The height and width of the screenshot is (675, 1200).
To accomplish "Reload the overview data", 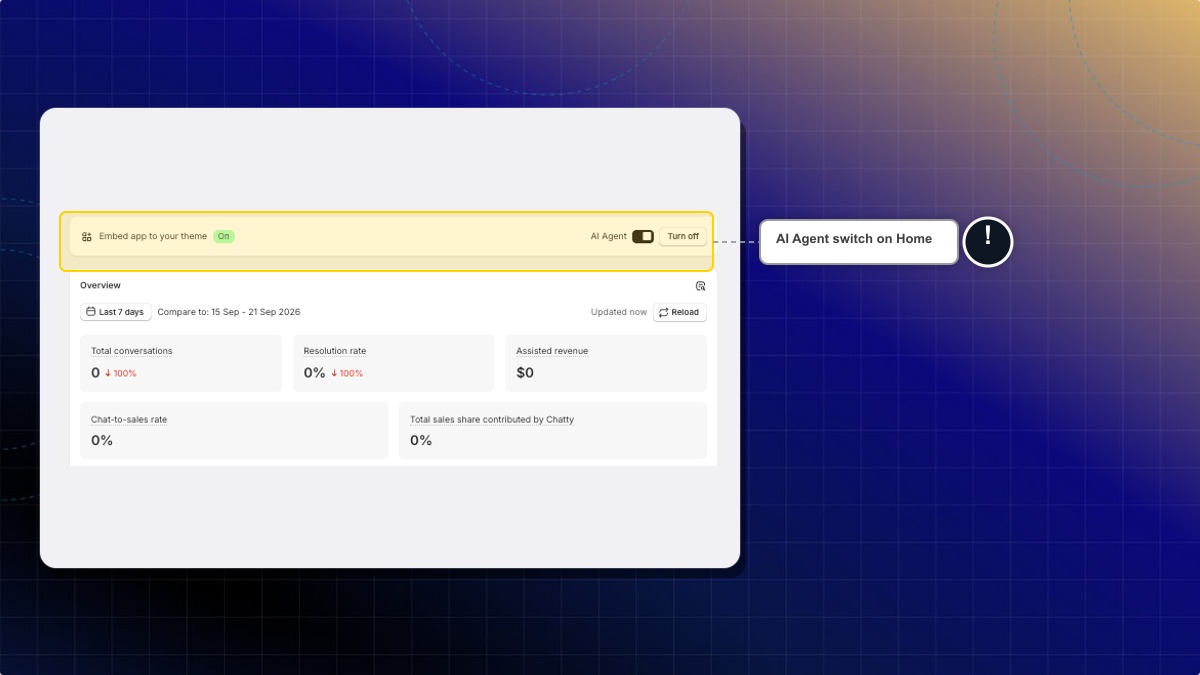I will tap(680, 312).
